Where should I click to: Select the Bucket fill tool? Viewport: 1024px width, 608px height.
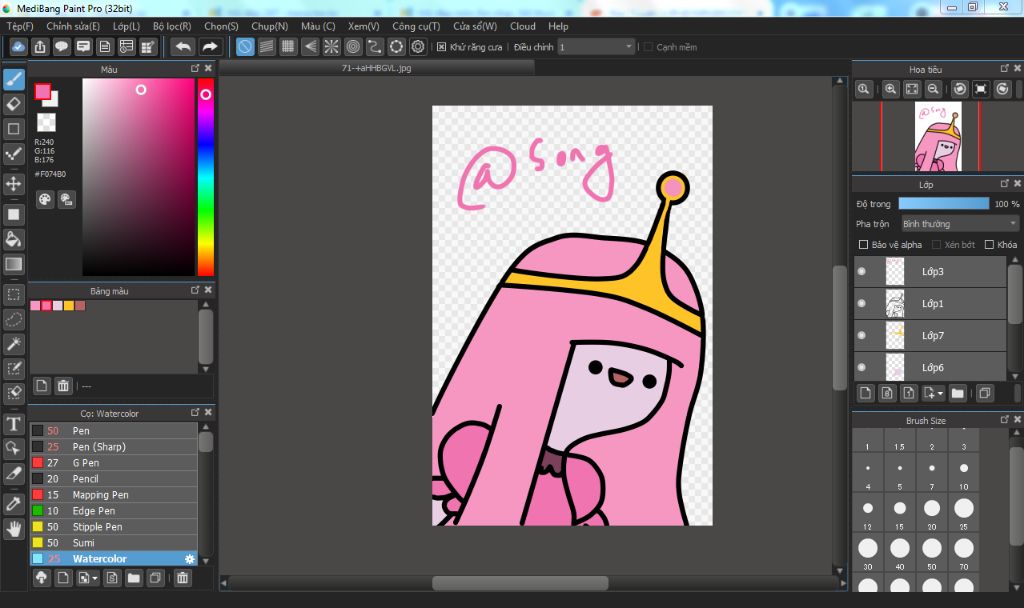(x=14, y=239)
